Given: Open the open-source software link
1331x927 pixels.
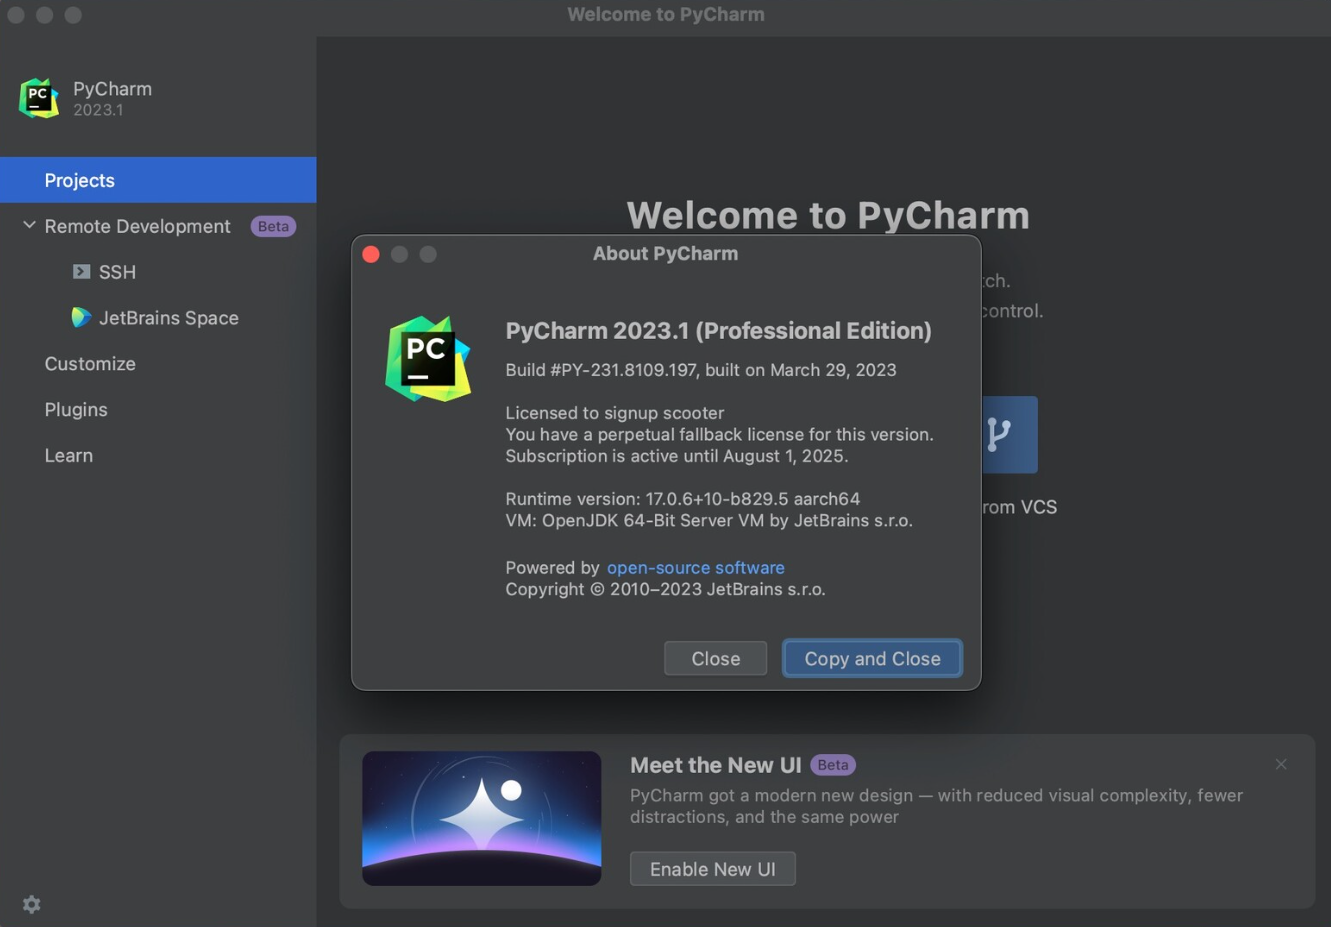Looking at the screenshot, I should coord(695,567).
